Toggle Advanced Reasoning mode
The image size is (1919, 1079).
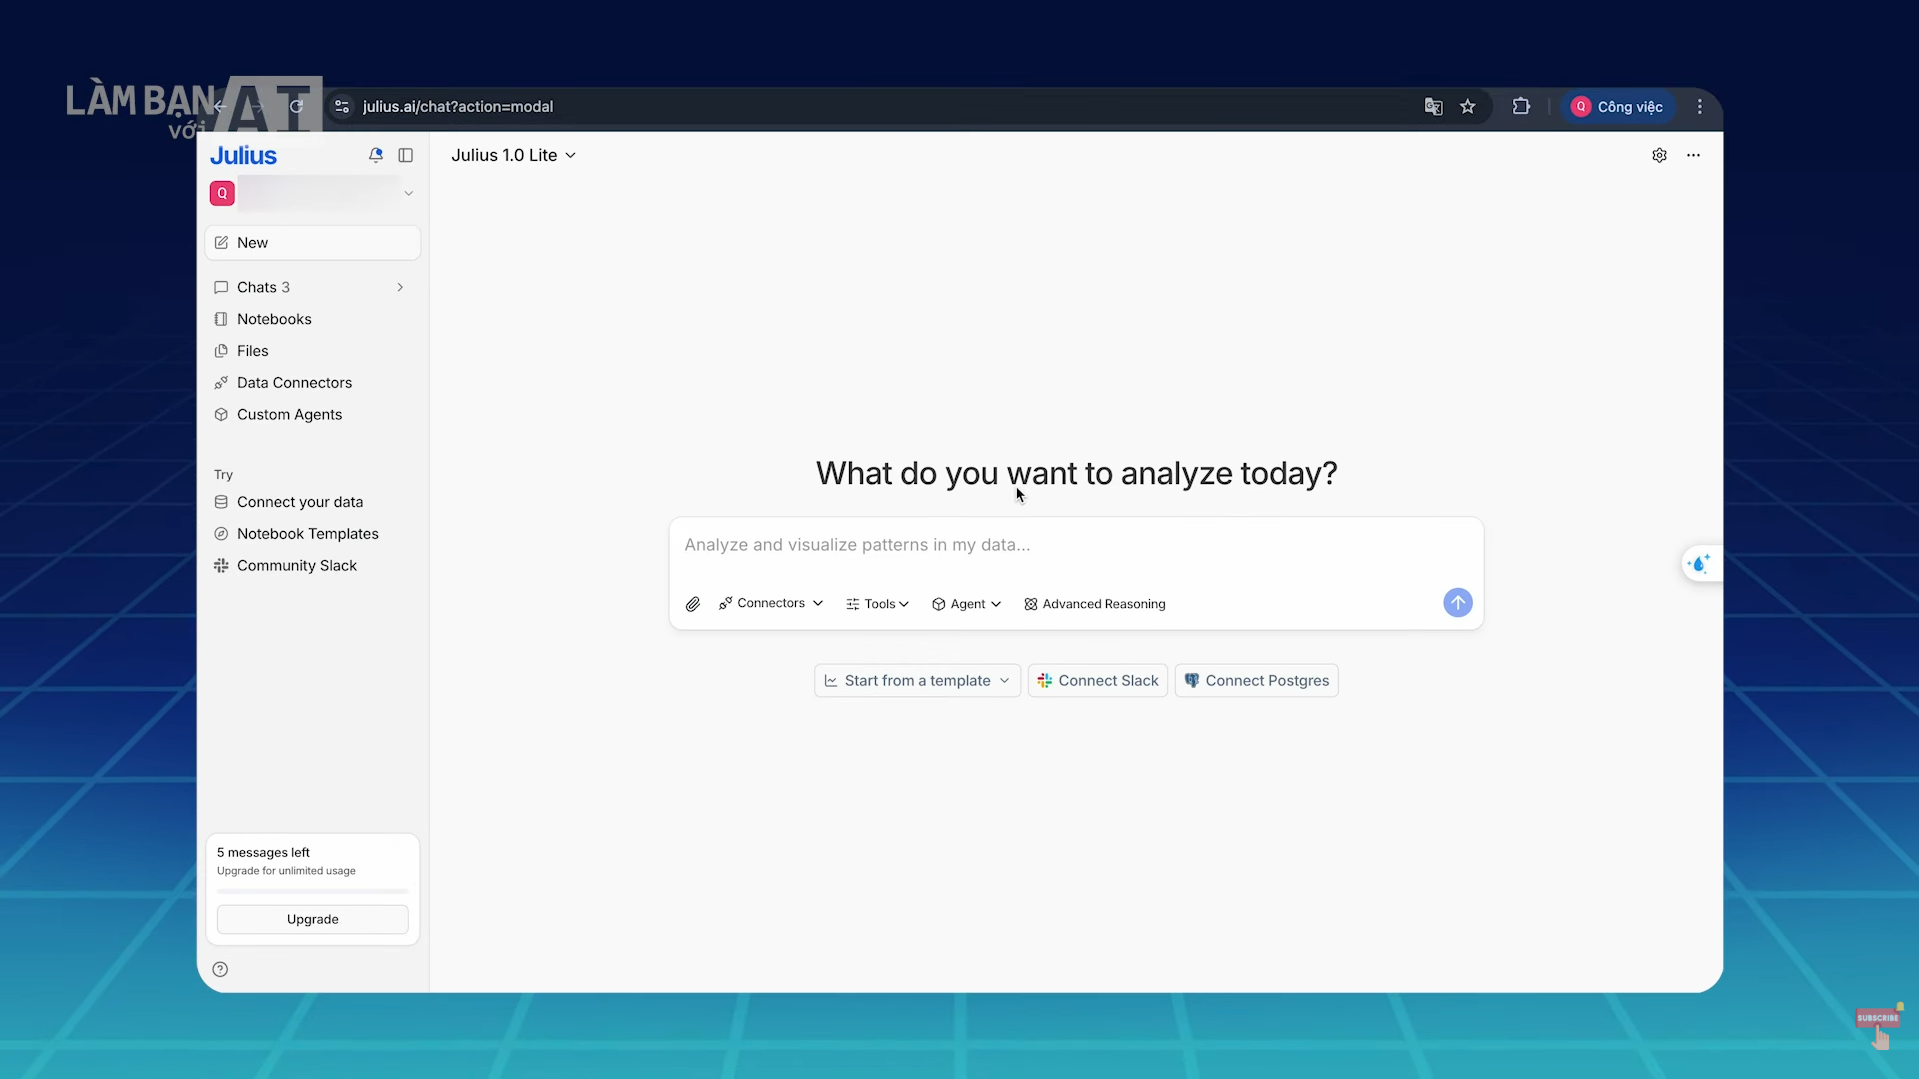(1094, 604)
